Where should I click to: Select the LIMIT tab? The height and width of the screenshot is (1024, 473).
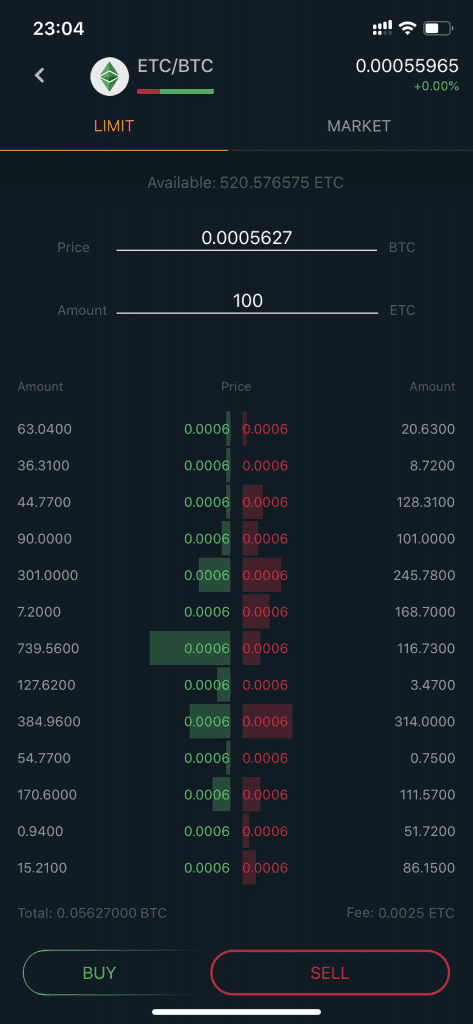coord(114,126)
